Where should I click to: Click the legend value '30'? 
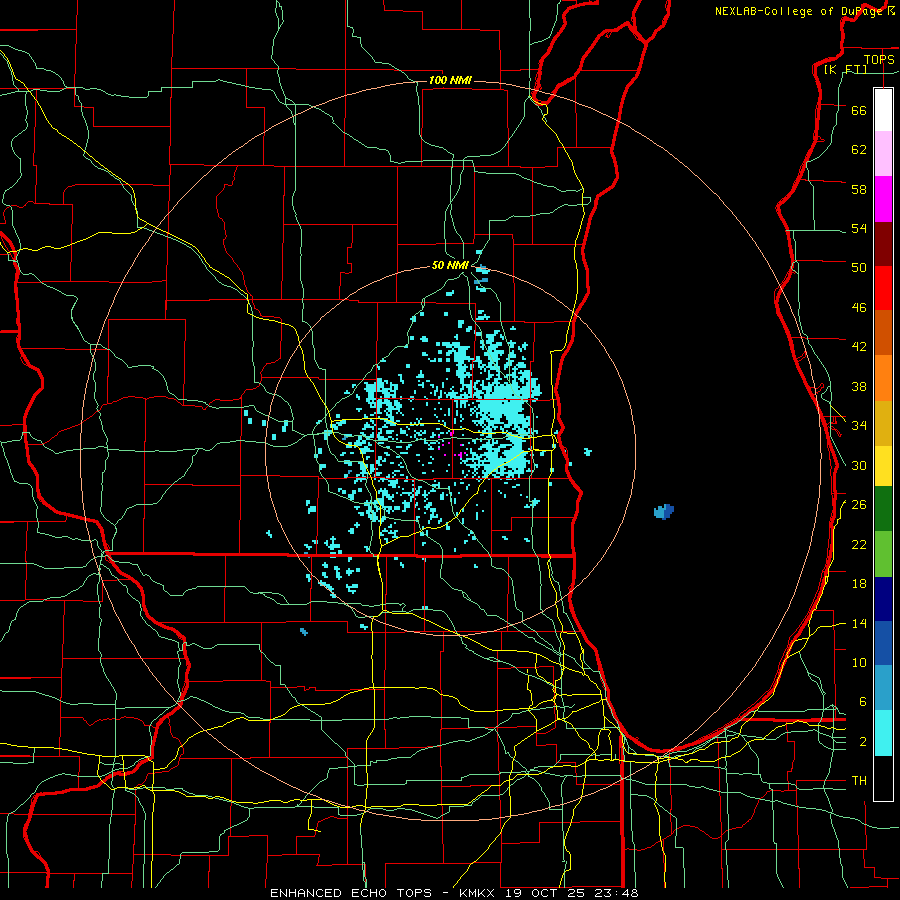click(859, 465)
